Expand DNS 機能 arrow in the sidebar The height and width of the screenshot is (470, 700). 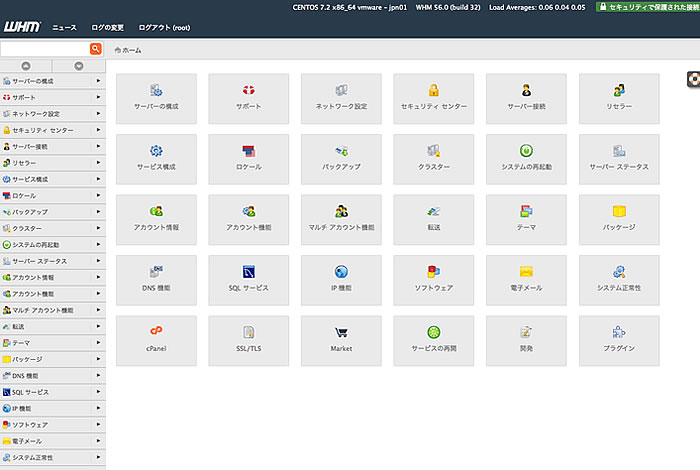98,375
